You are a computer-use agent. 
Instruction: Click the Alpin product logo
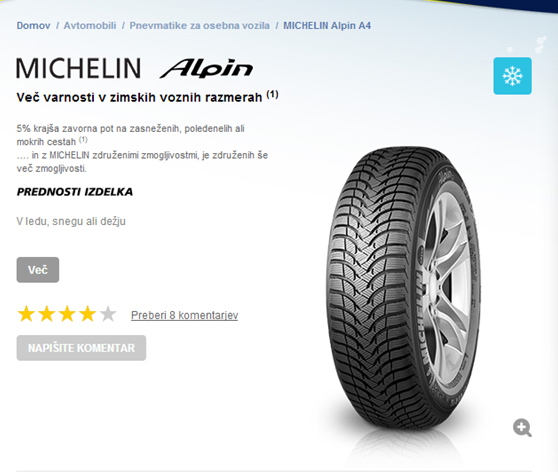[207, 68]
